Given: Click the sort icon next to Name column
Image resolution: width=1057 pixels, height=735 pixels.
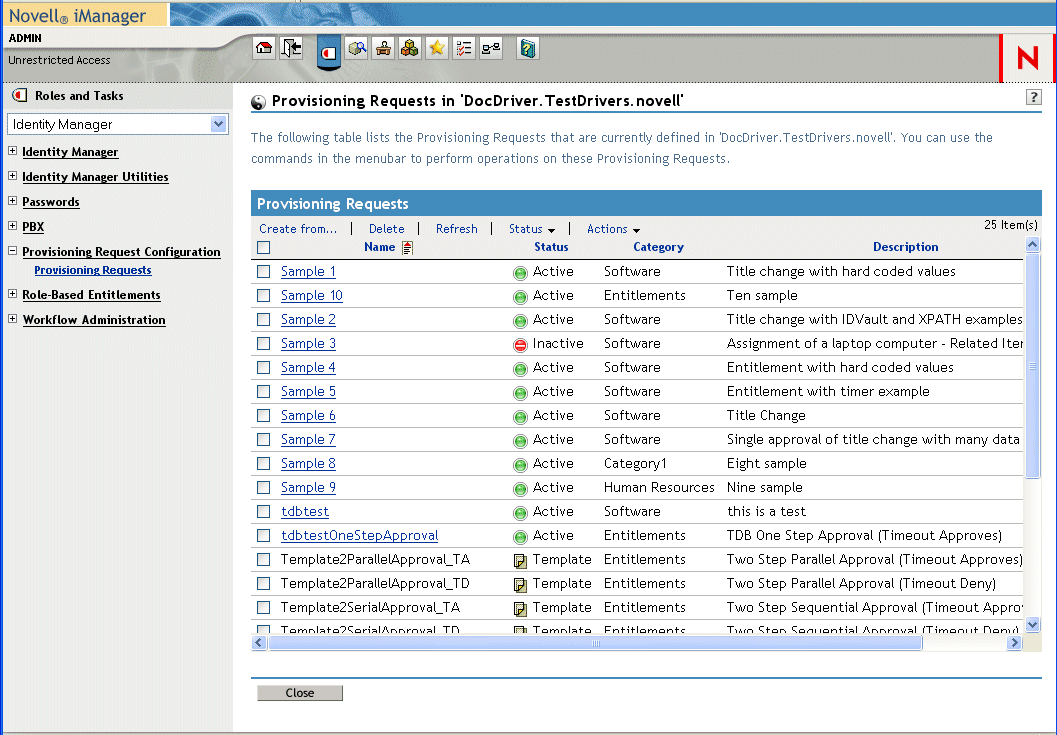Looking at the screenshot, I should 407,248.
